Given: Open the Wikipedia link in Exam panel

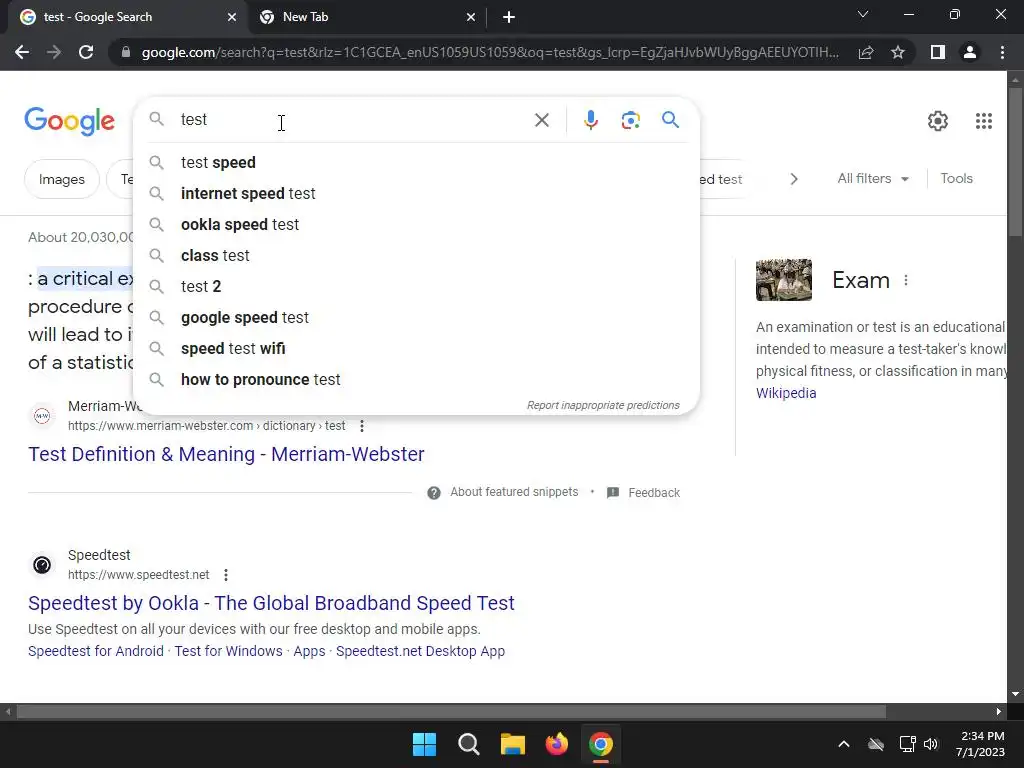Looking at the screenshot, I should pos(786,393).
